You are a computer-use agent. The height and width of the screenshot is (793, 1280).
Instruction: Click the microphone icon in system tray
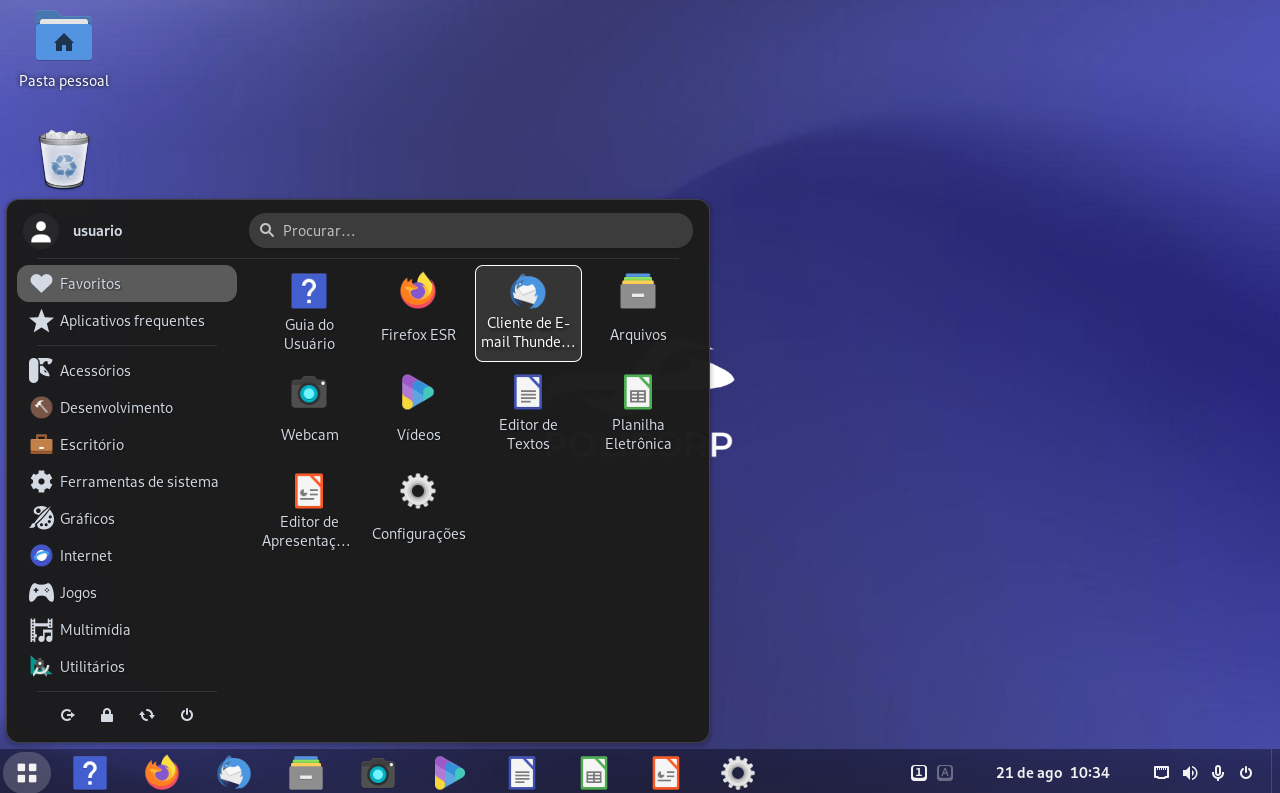[1218, 772]
